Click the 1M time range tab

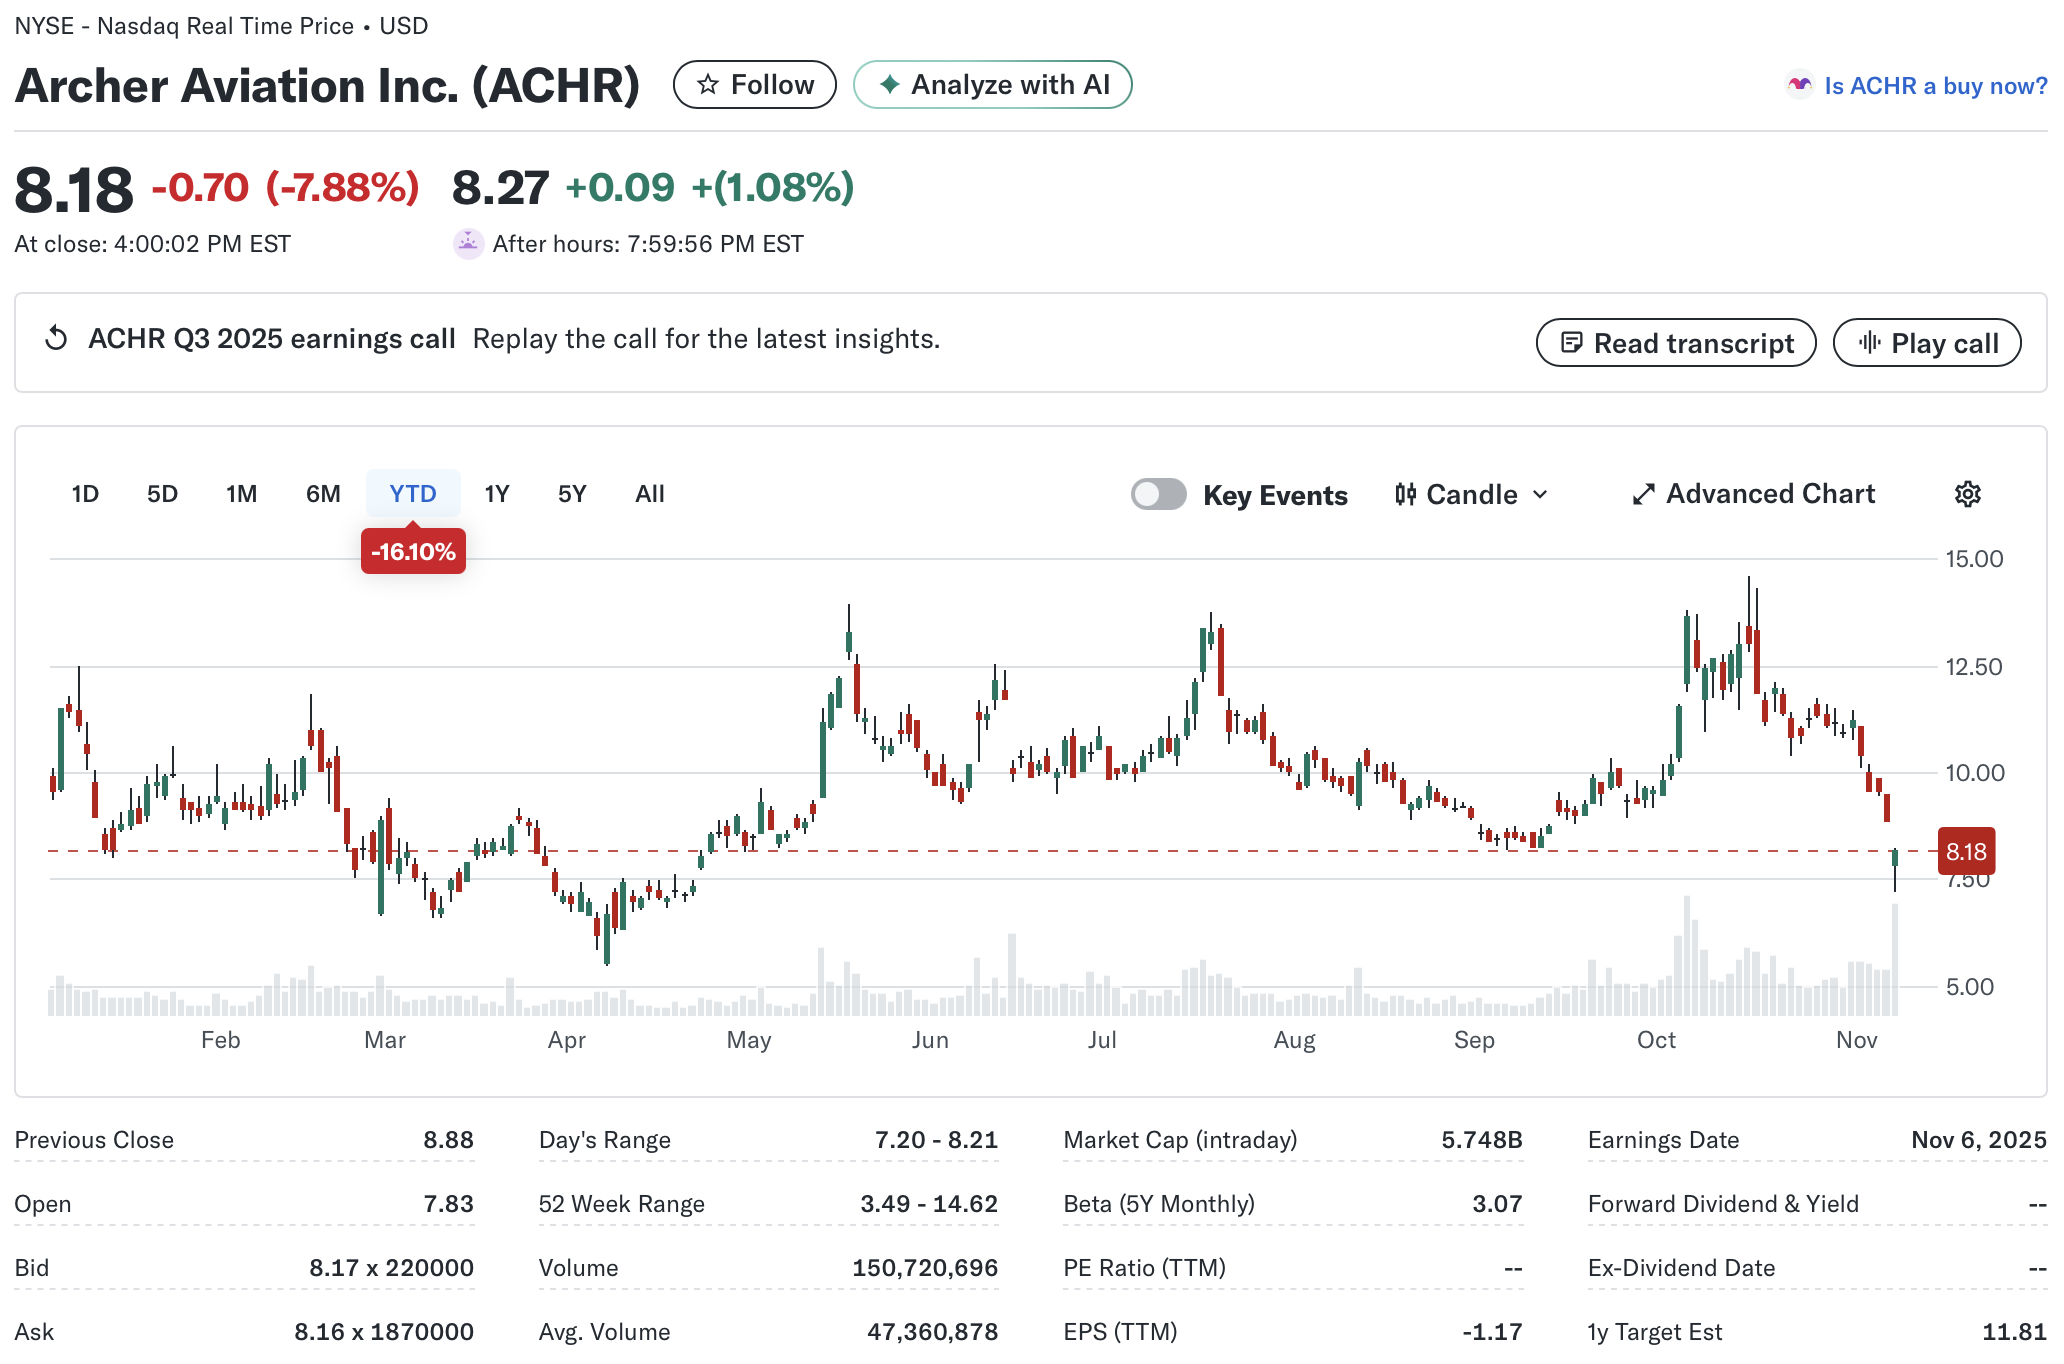coord(241,494)
